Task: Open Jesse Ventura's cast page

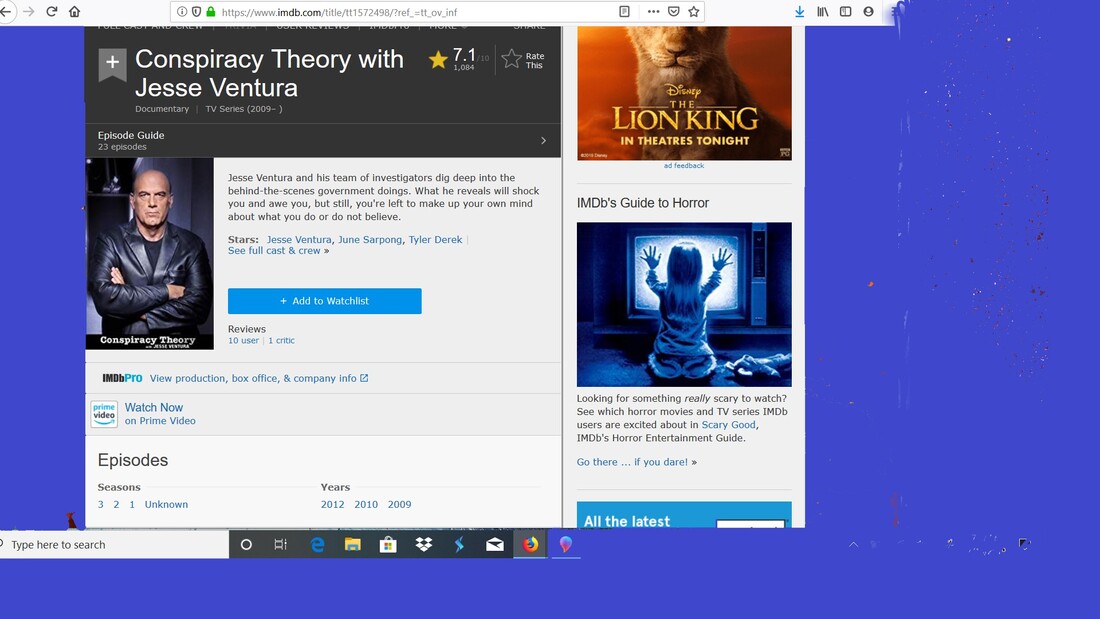Action: point(299,239)
